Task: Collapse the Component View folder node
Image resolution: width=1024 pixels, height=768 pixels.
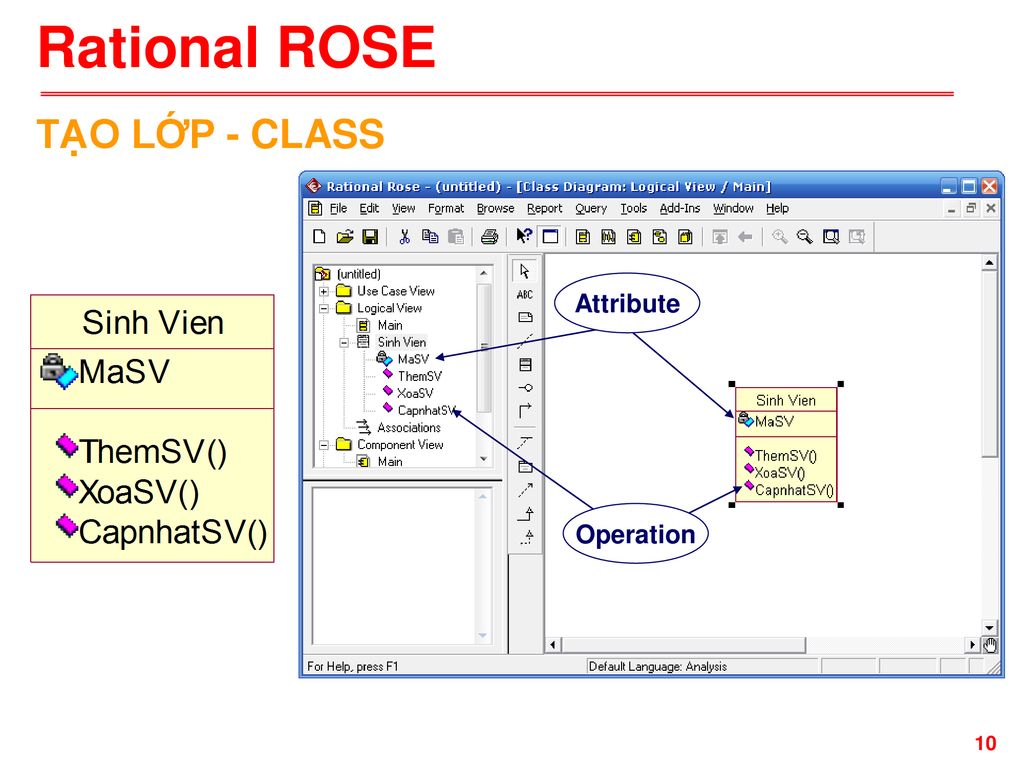Action: pyautogui.click(x=324, y=445)
